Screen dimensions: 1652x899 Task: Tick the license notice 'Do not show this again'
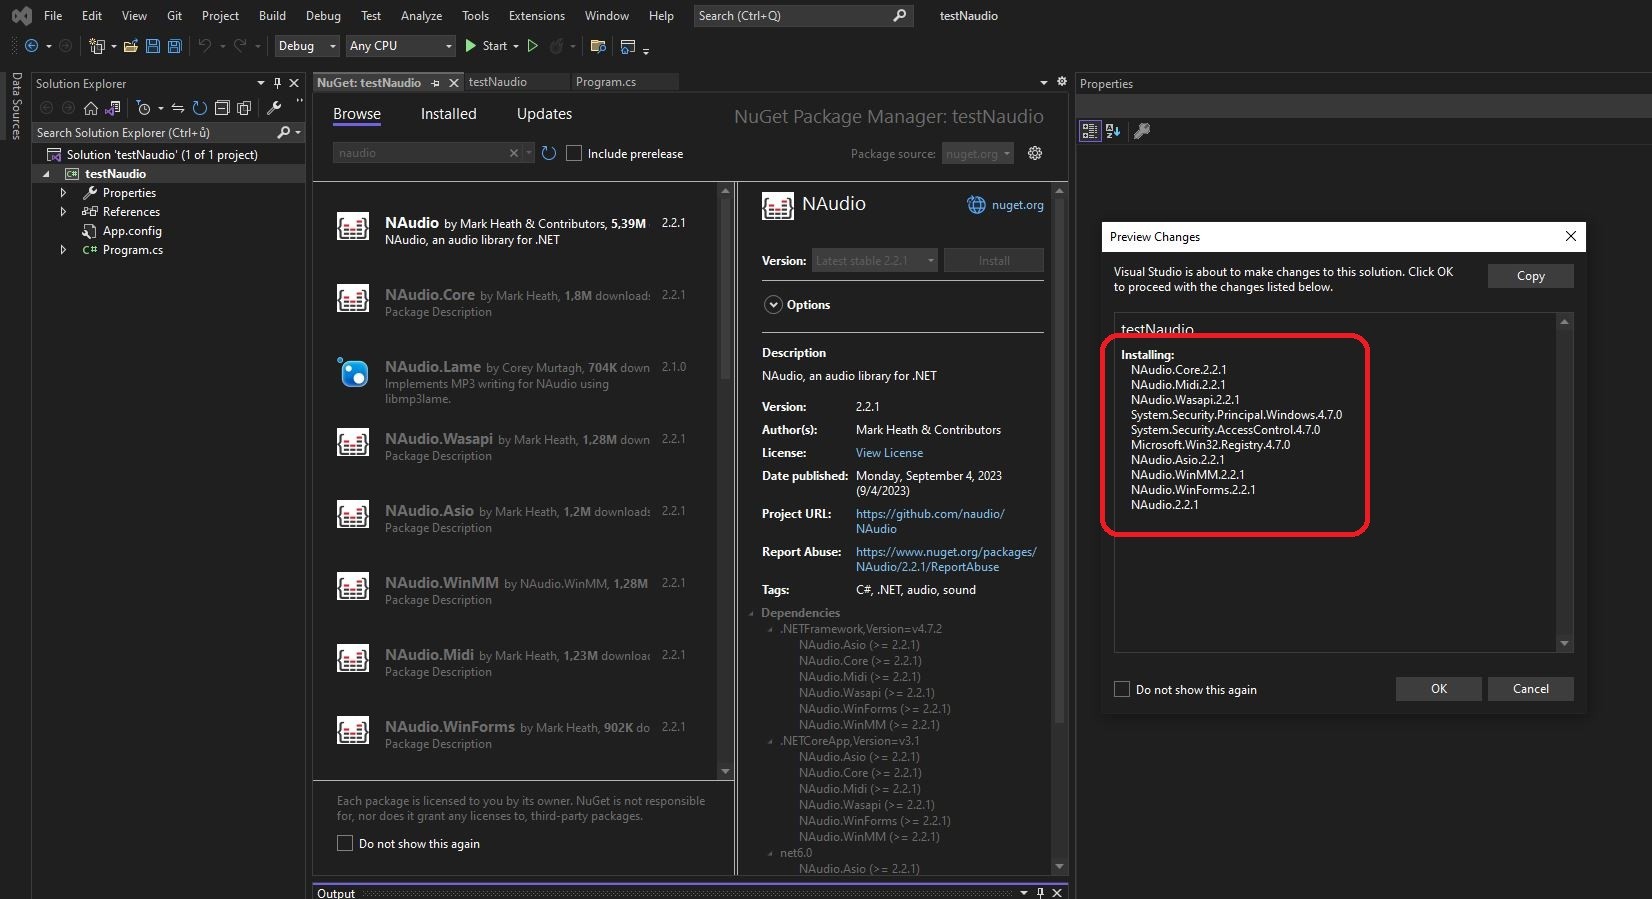pyautogui.click(x=345, y=843)
